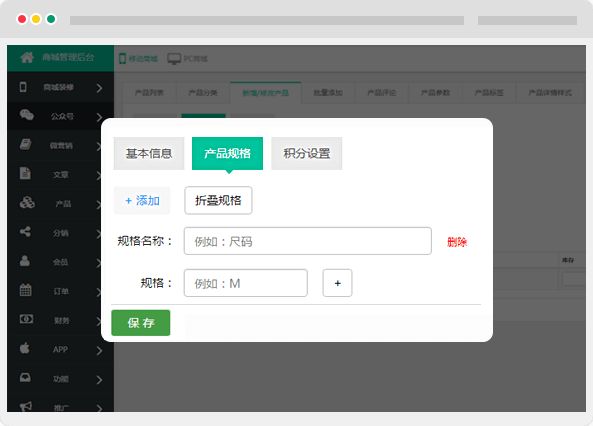Viewport: 593px width, 426px height.
Task: Select the 产品规格 tab
Action: 227,153
